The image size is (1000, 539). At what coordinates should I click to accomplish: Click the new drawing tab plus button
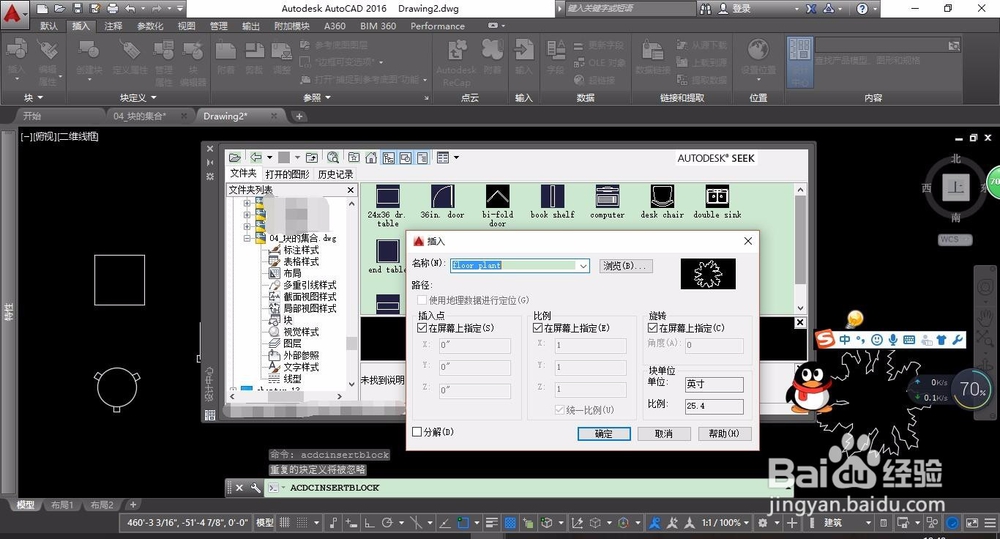[x=298, y=116]
